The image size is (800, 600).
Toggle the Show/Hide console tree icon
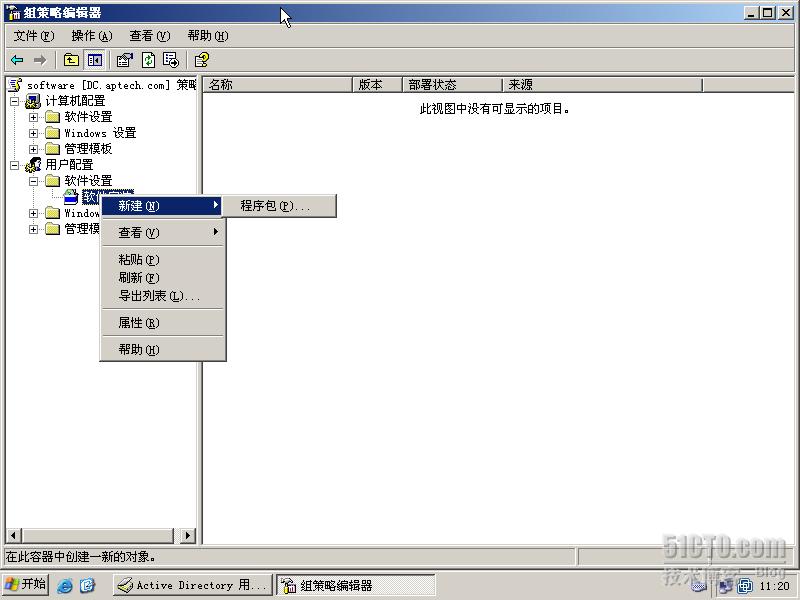coord(95,60)
